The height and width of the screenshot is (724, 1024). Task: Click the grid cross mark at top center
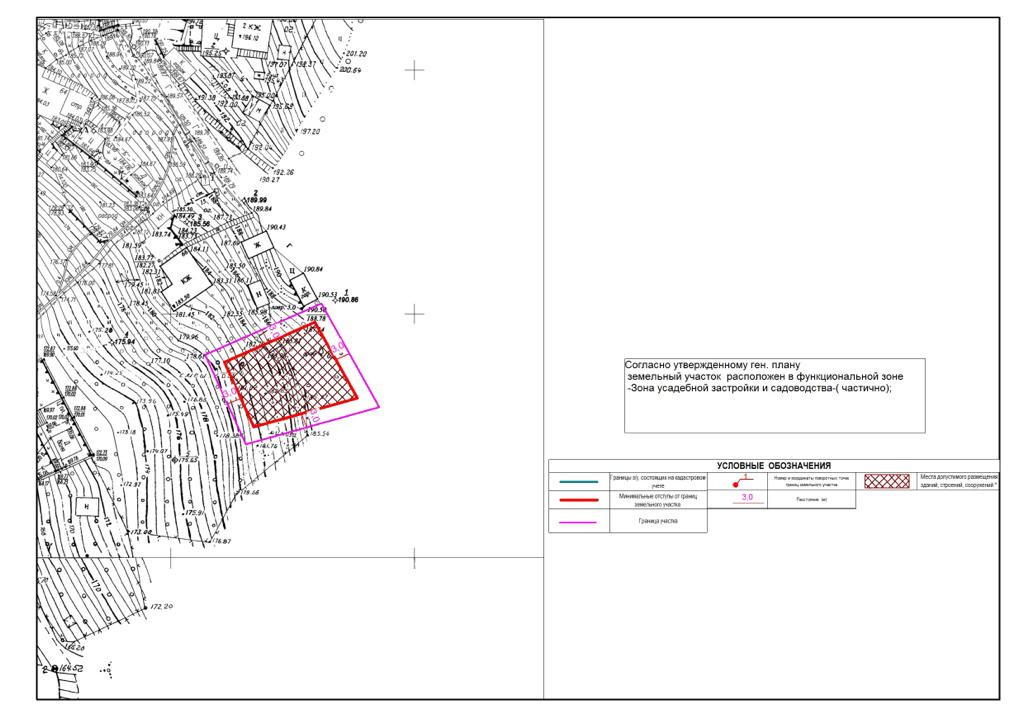tap(414, 69)
